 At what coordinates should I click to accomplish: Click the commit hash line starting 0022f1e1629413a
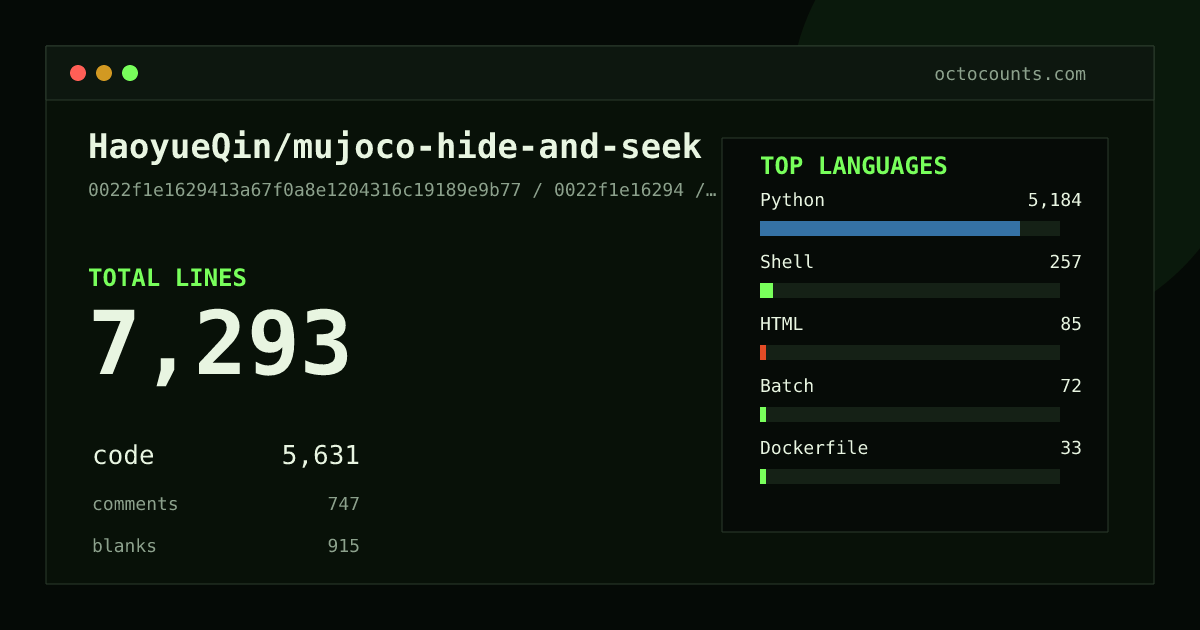pyautogui.click(x=402, y=190)
